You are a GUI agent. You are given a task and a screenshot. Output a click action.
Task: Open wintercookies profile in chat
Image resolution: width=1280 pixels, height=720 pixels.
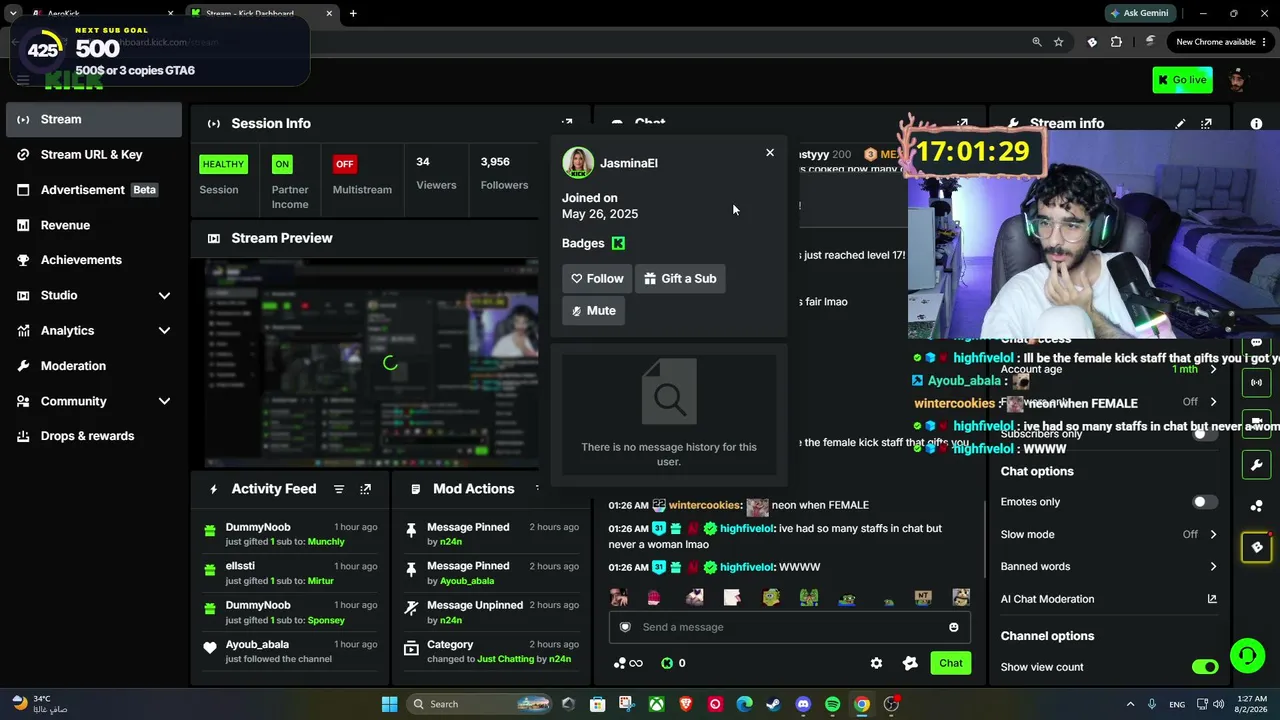click(x=705, y=505)
